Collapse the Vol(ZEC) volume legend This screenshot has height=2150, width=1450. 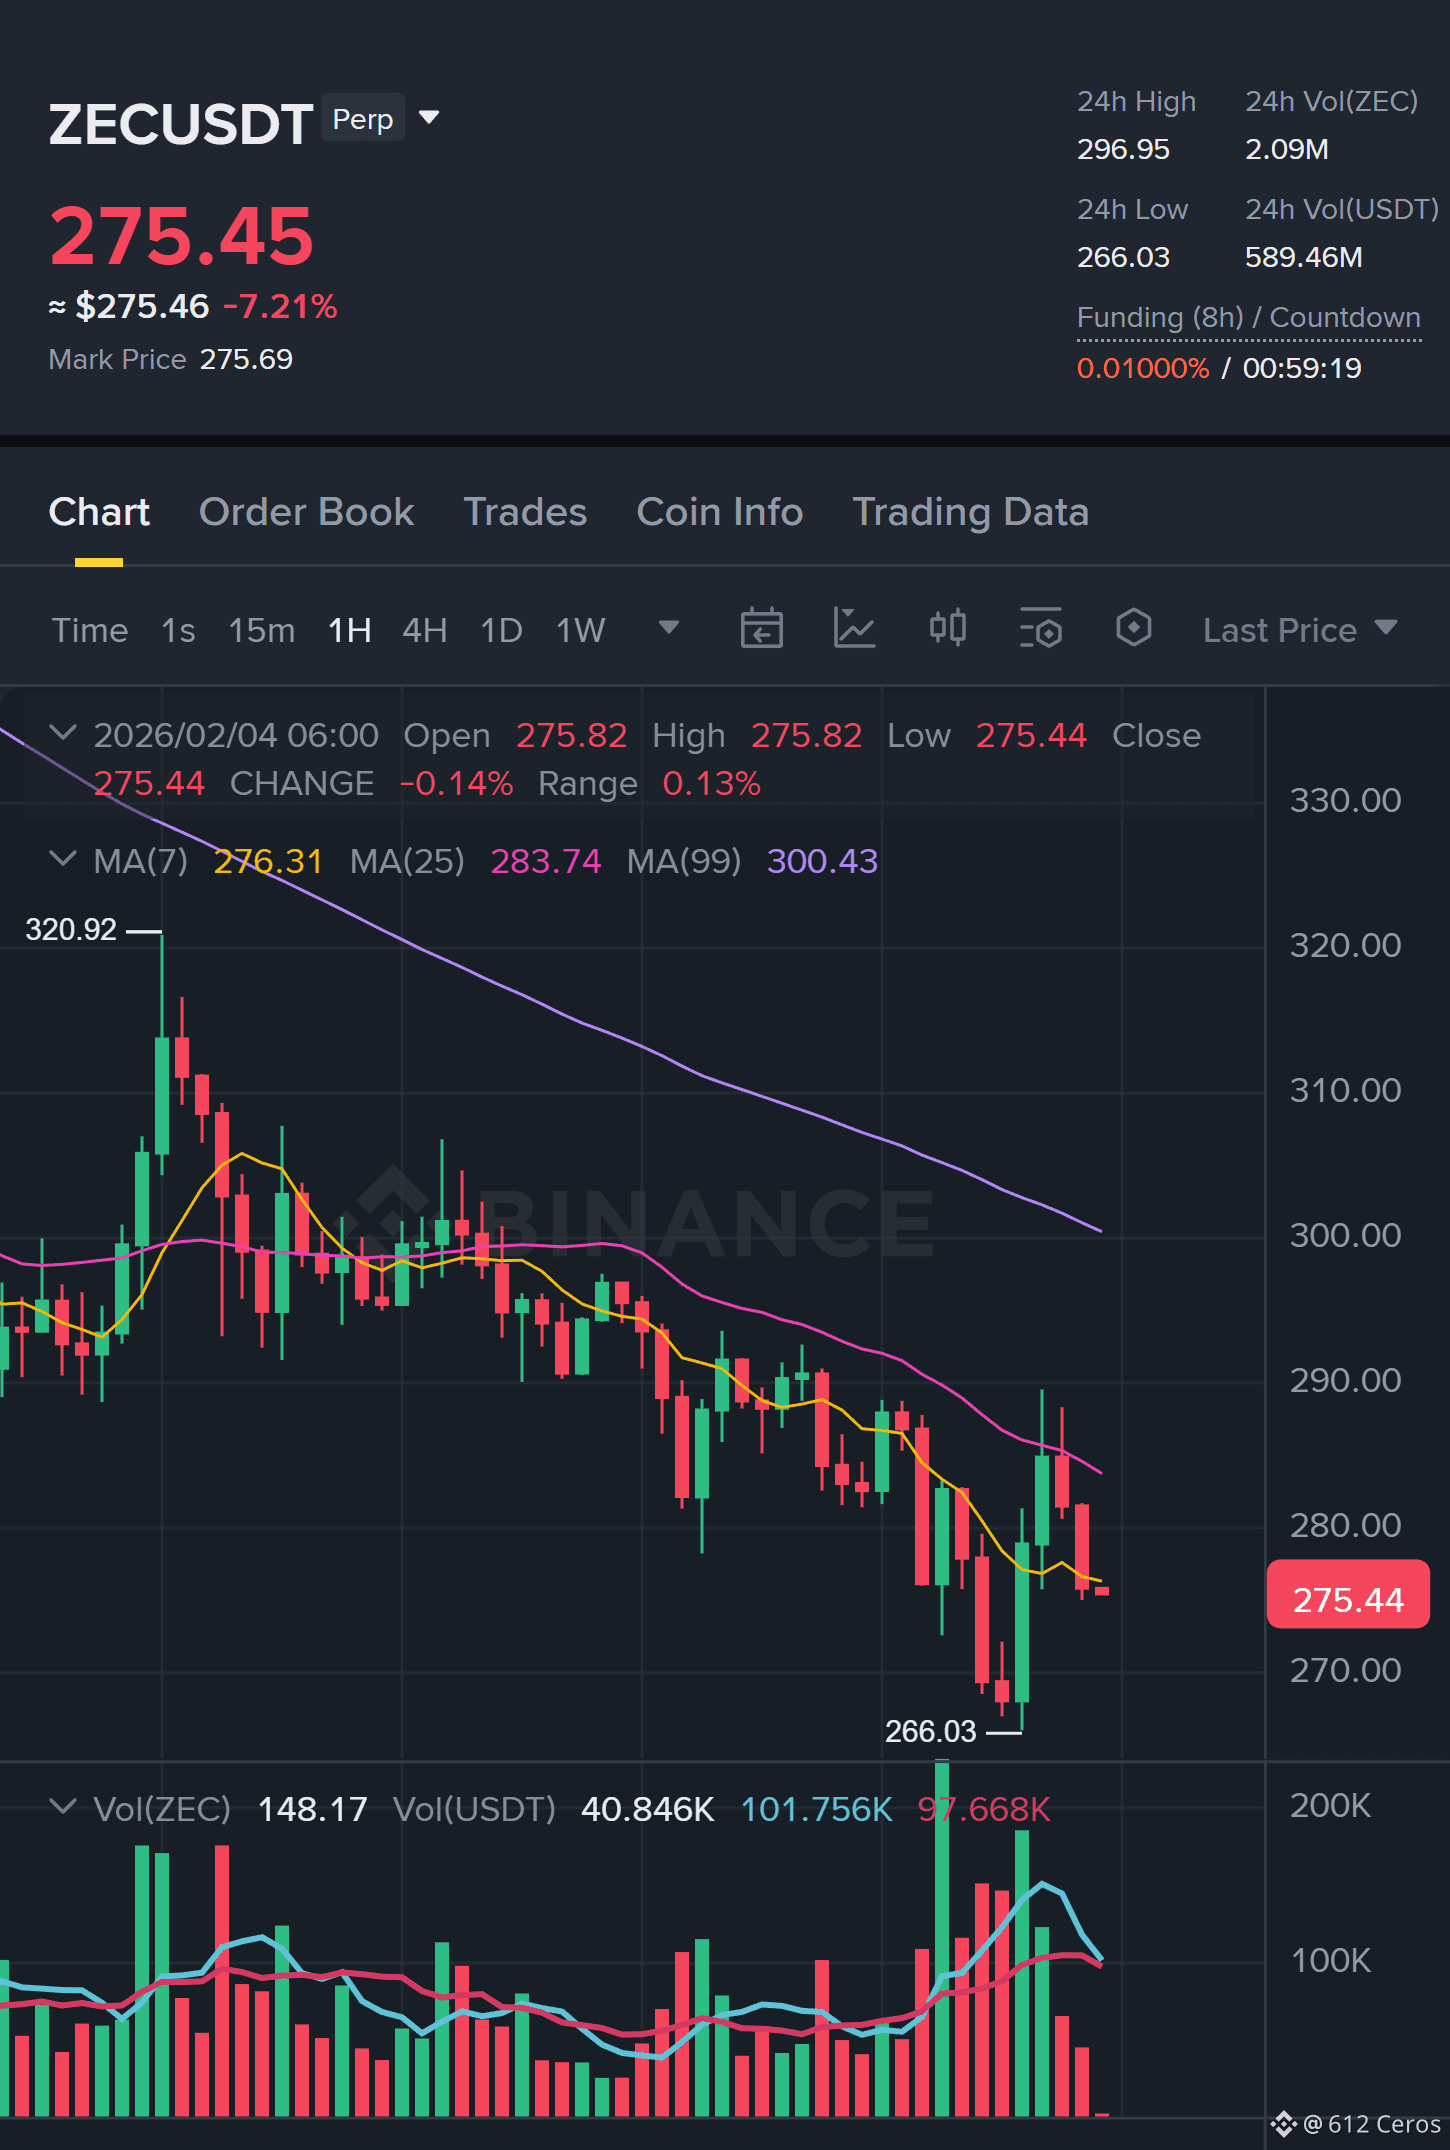[x=63, y=1807]
